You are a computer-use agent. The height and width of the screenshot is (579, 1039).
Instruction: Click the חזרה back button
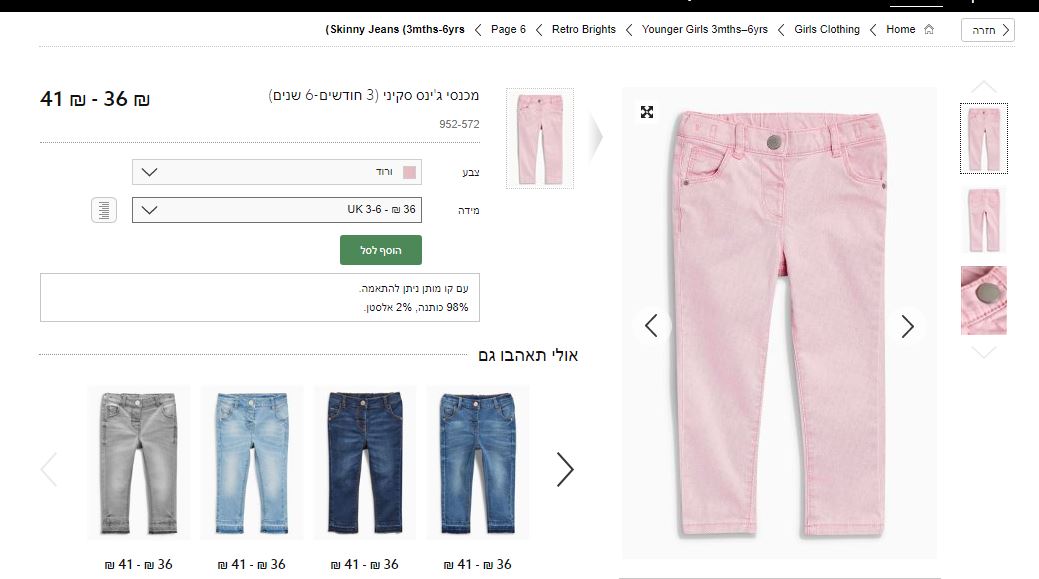pos(987,30)
